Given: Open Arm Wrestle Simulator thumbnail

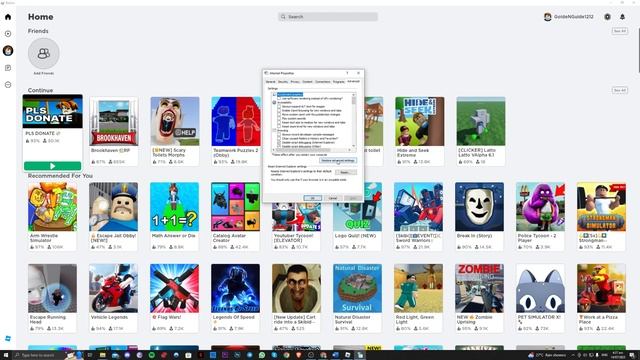Looking at the screenshot, I should click(x=52, y=207).
